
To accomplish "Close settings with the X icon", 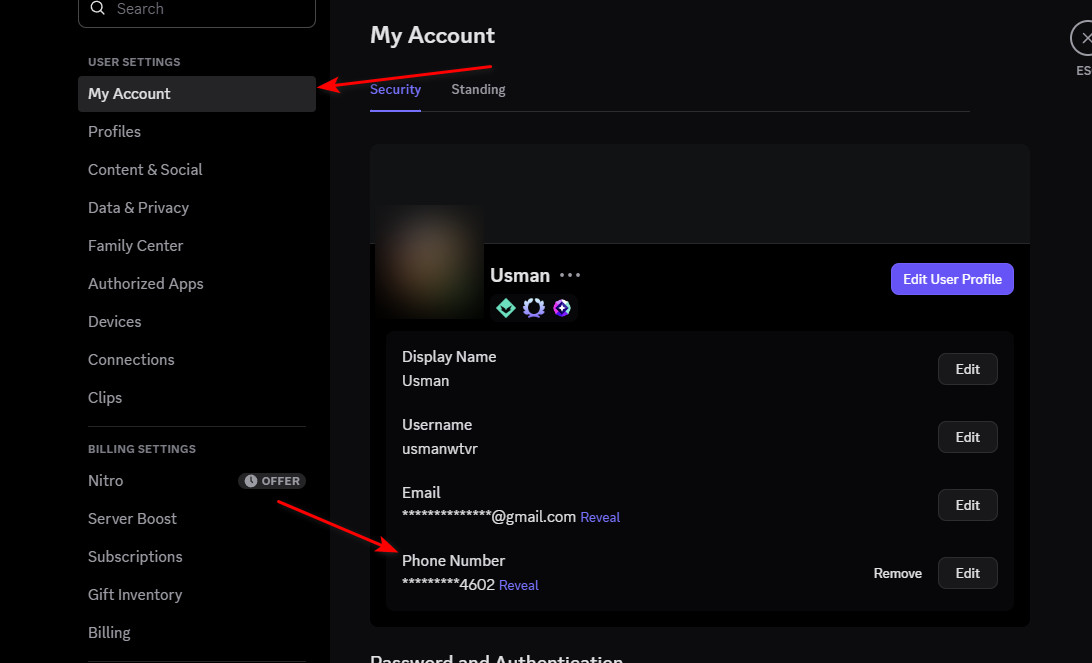I will [1084, 39].
